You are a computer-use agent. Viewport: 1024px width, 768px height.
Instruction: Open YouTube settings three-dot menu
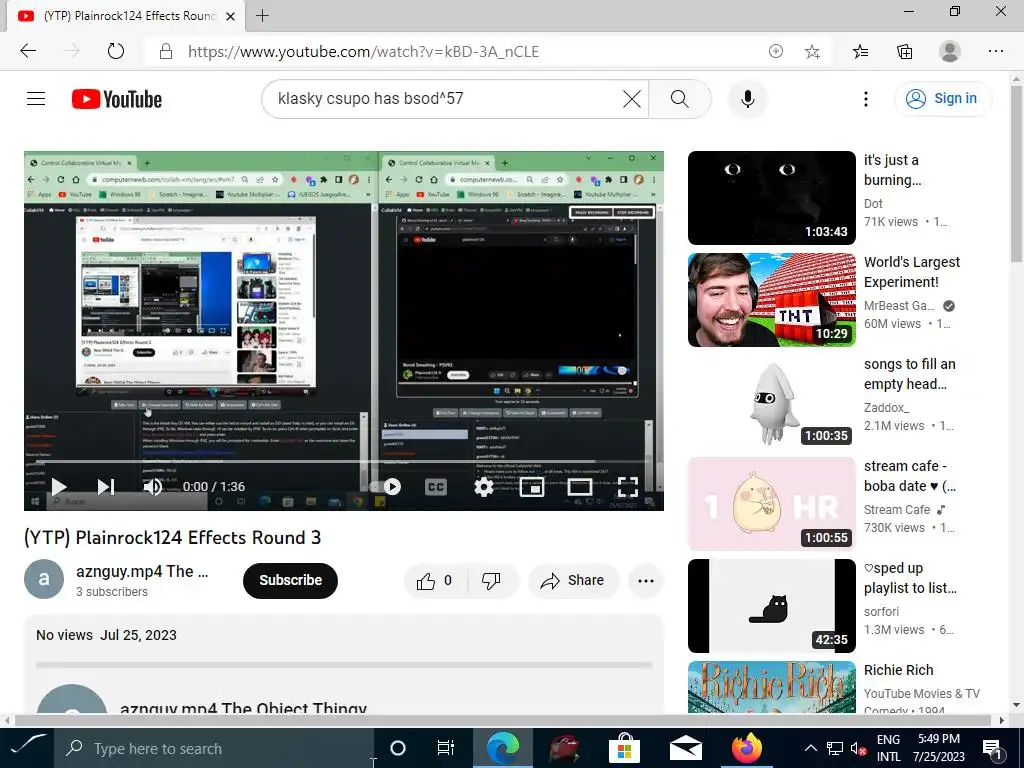point(866,99)
